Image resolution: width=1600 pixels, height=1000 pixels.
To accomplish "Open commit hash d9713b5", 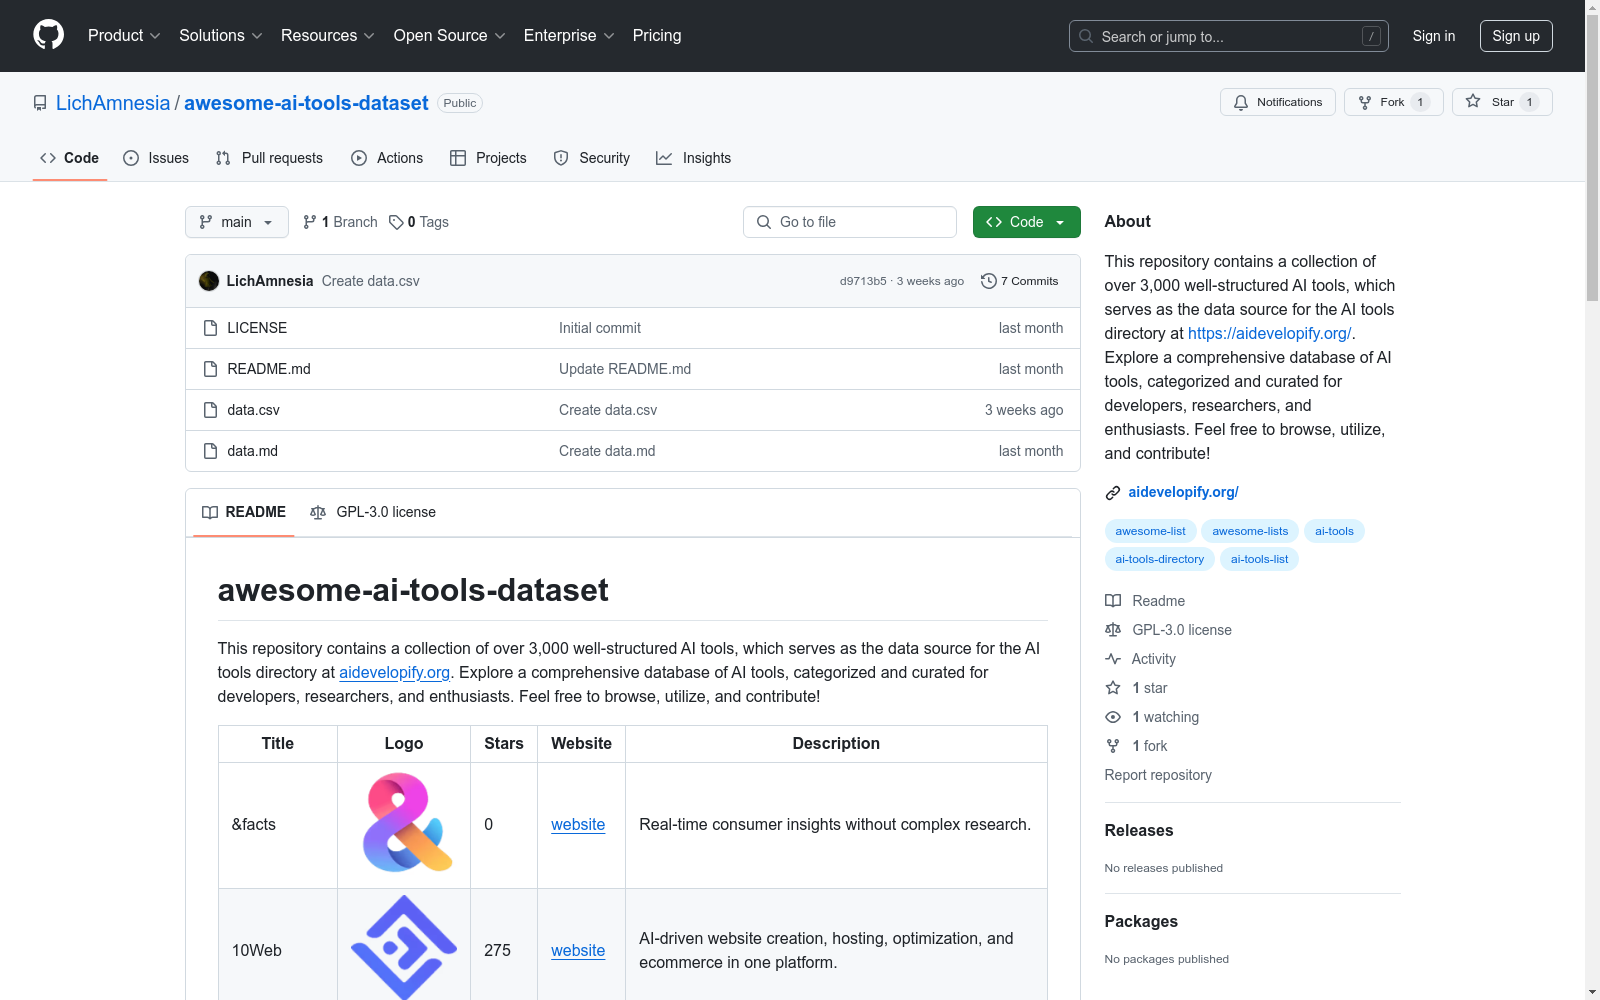I will 863,281.
